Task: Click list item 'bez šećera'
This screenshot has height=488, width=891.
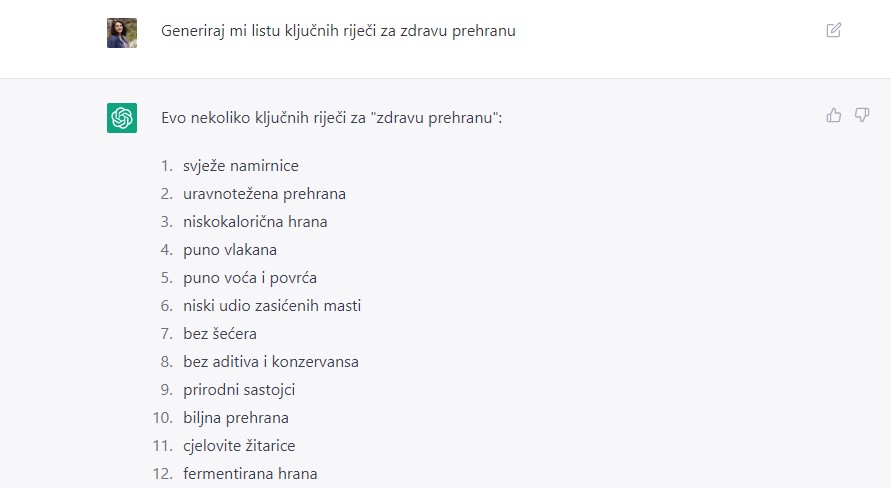Action: (219, 333)
